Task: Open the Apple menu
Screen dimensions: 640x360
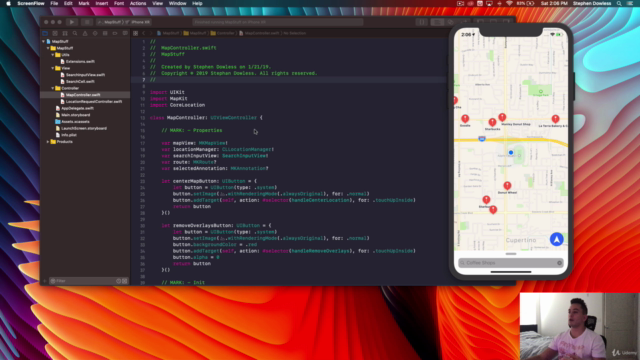Action: (x=8, y=3)
